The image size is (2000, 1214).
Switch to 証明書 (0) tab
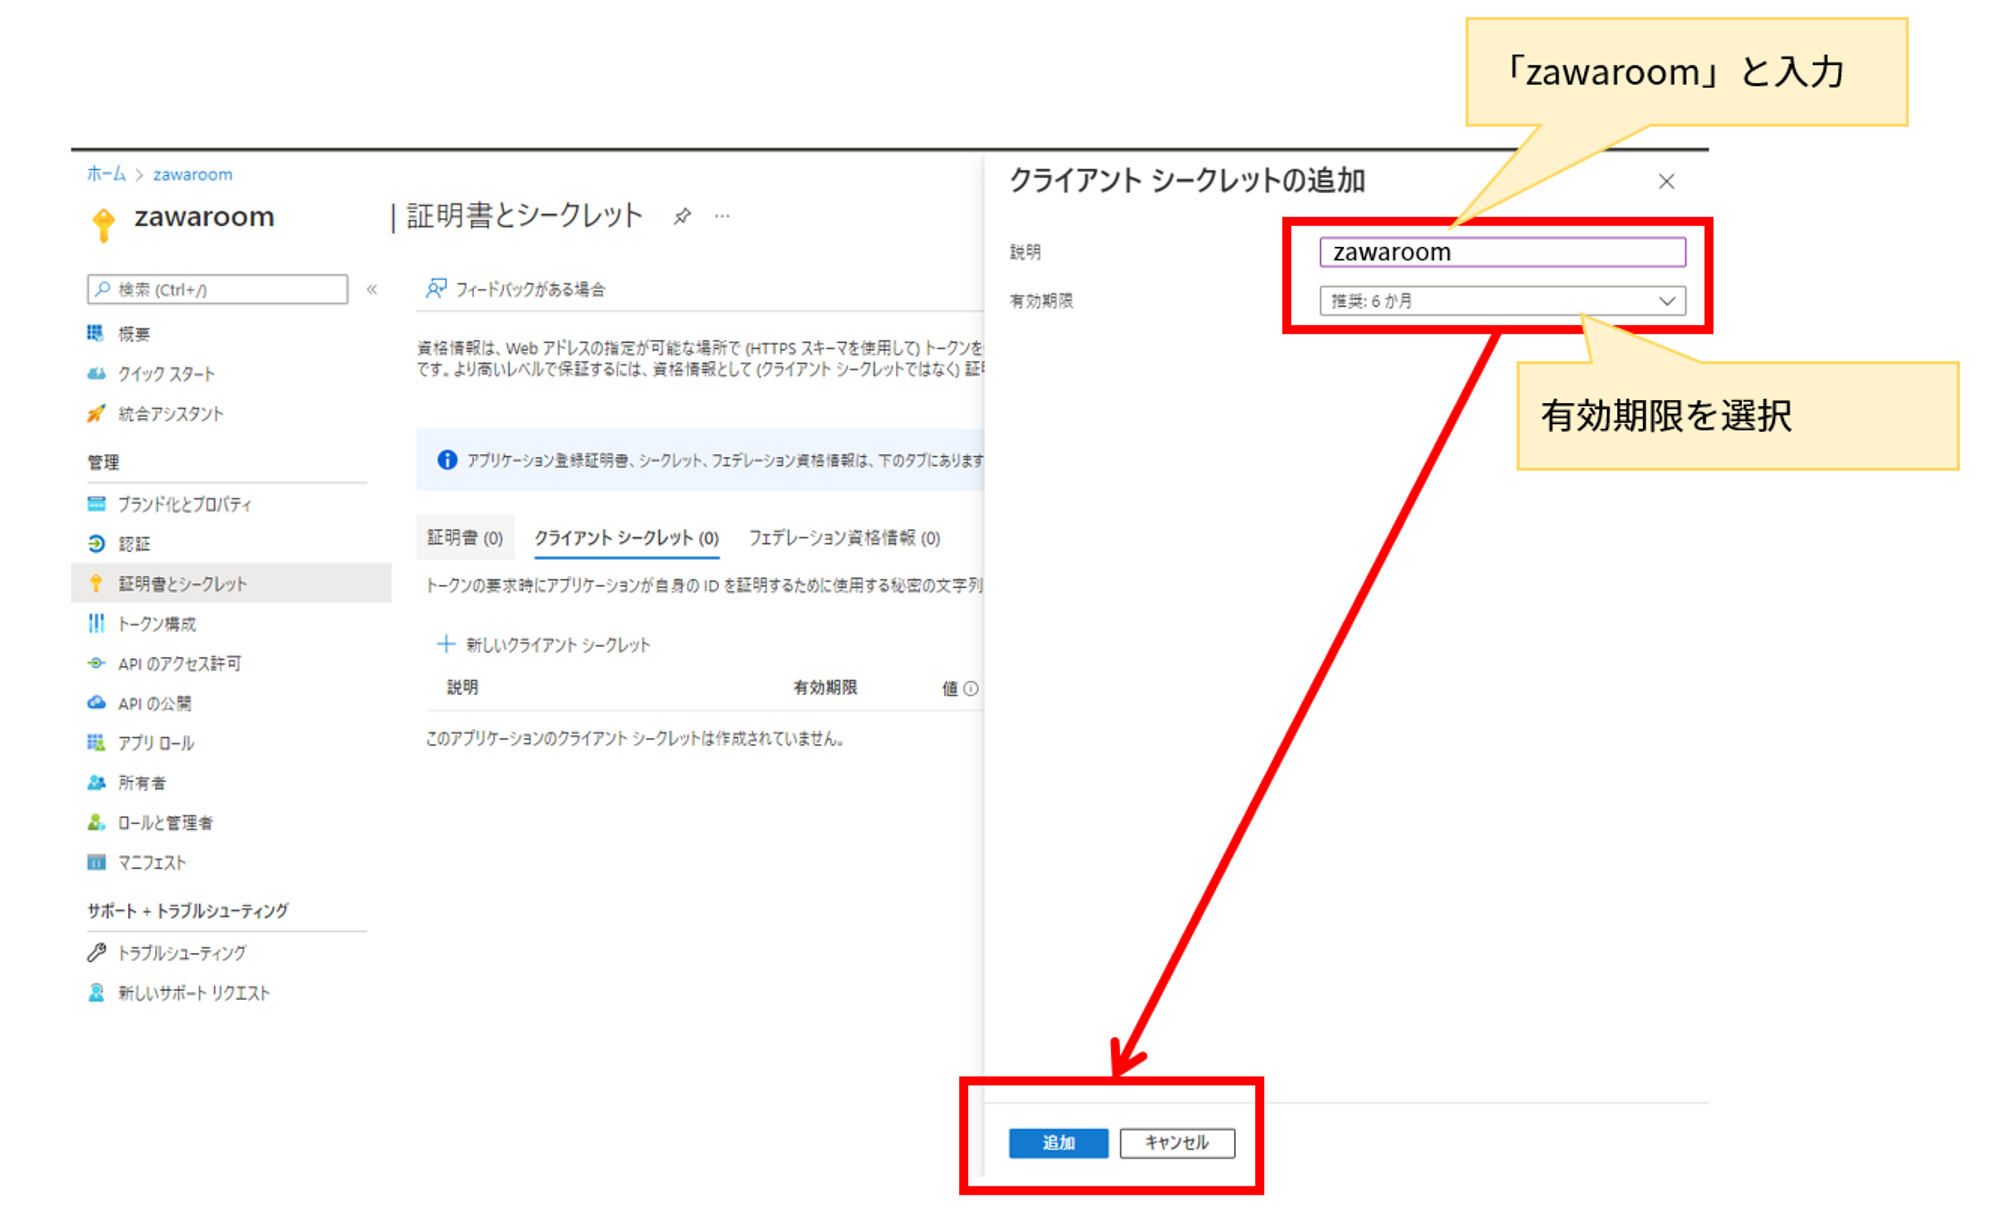tap(465, 538)
